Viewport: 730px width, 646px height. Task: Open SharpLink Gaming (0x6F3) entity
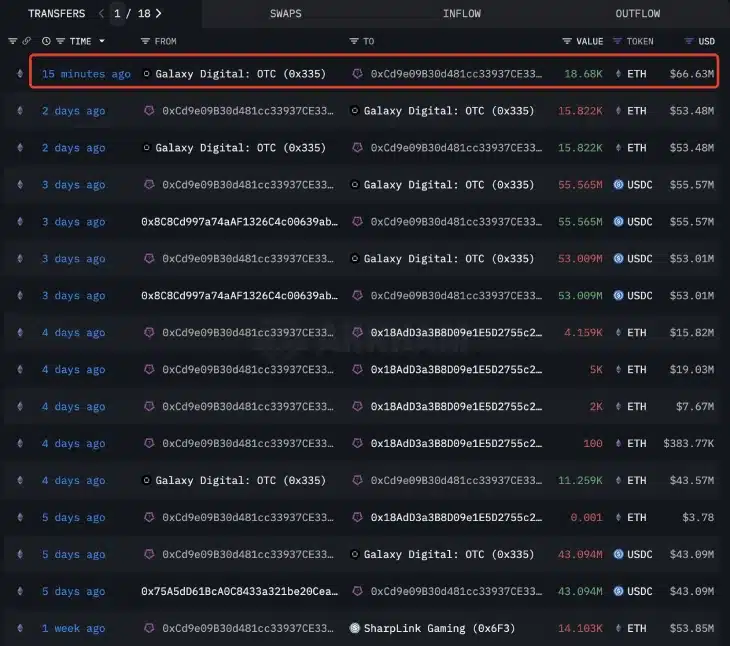(439, 628)
